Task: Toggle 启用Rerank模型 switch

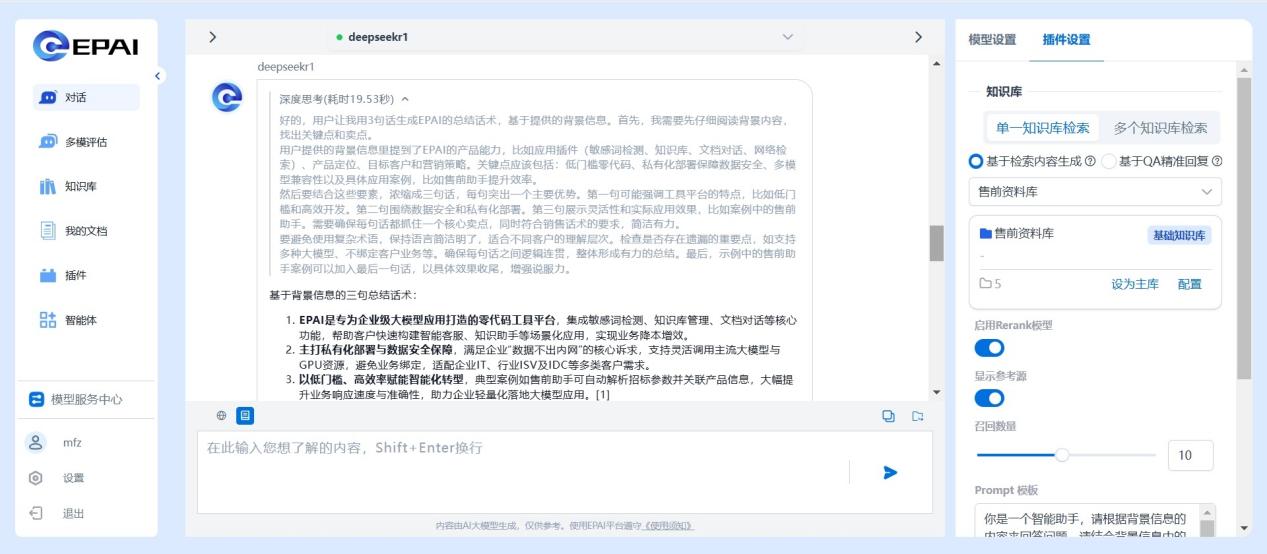Action: (989, 347)
